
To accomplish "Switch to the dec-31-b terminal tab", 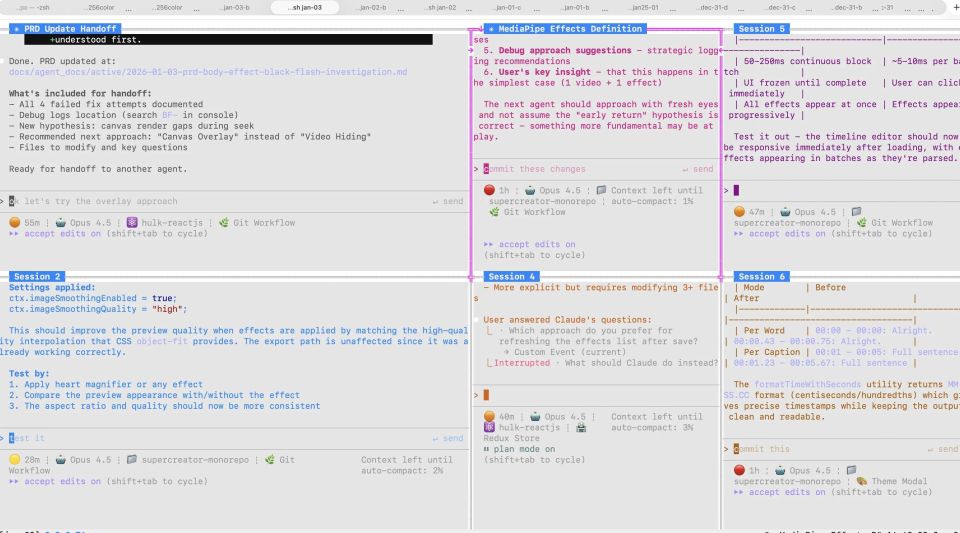I will (x=848, y=7).
